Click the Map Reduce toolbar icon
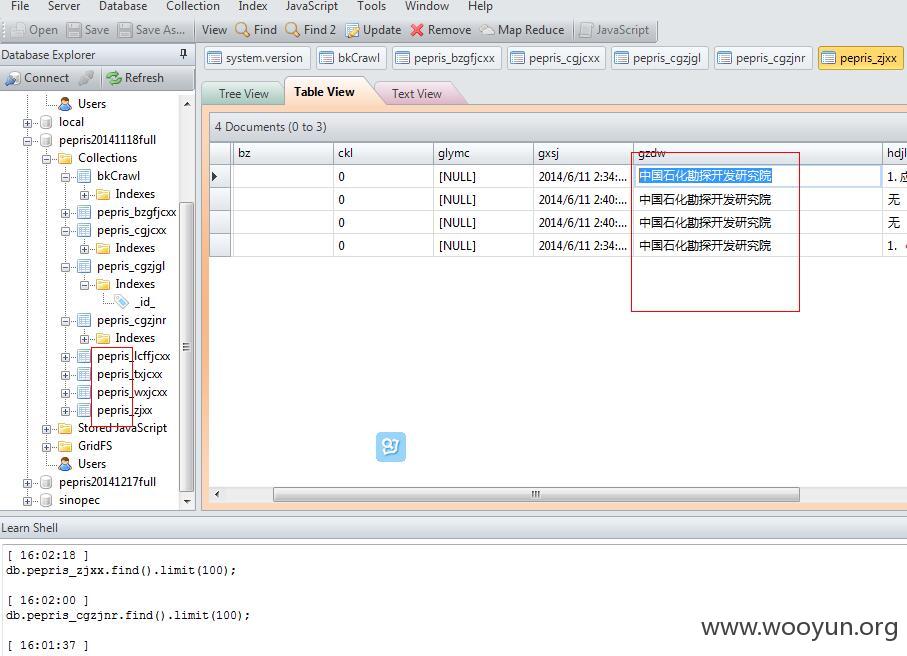Image resolution: width=907 pixels, height=656 pixels. (487, 30)
